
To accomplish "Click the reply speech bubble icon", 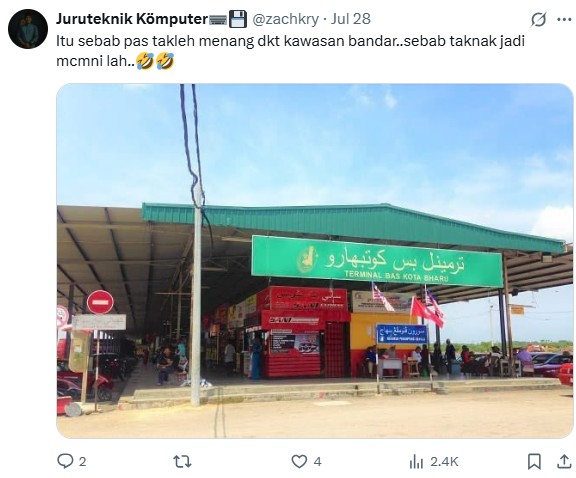I will [x=65, y=461].
